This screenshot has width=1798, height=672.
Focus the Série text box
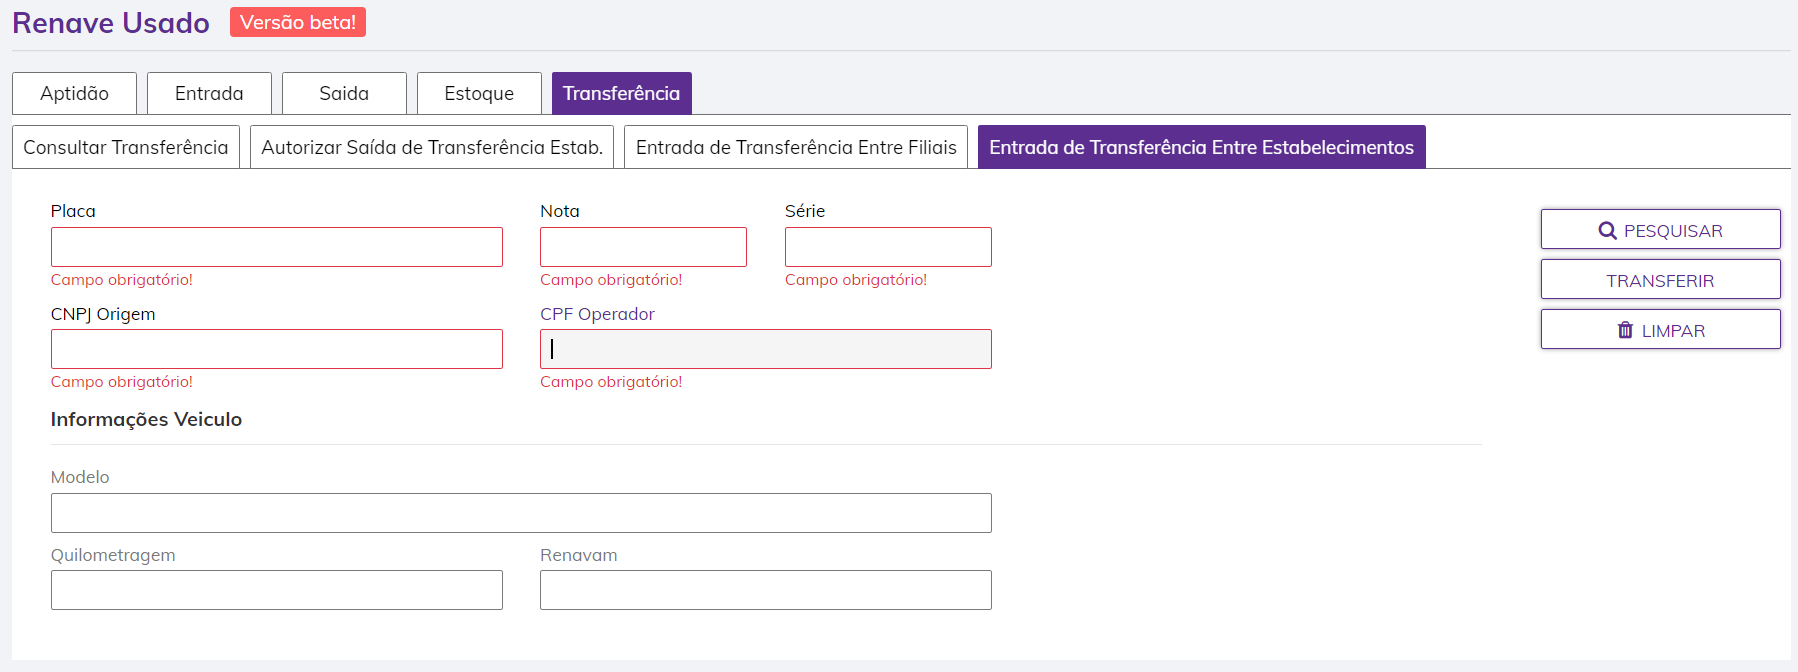pos(888,247)
